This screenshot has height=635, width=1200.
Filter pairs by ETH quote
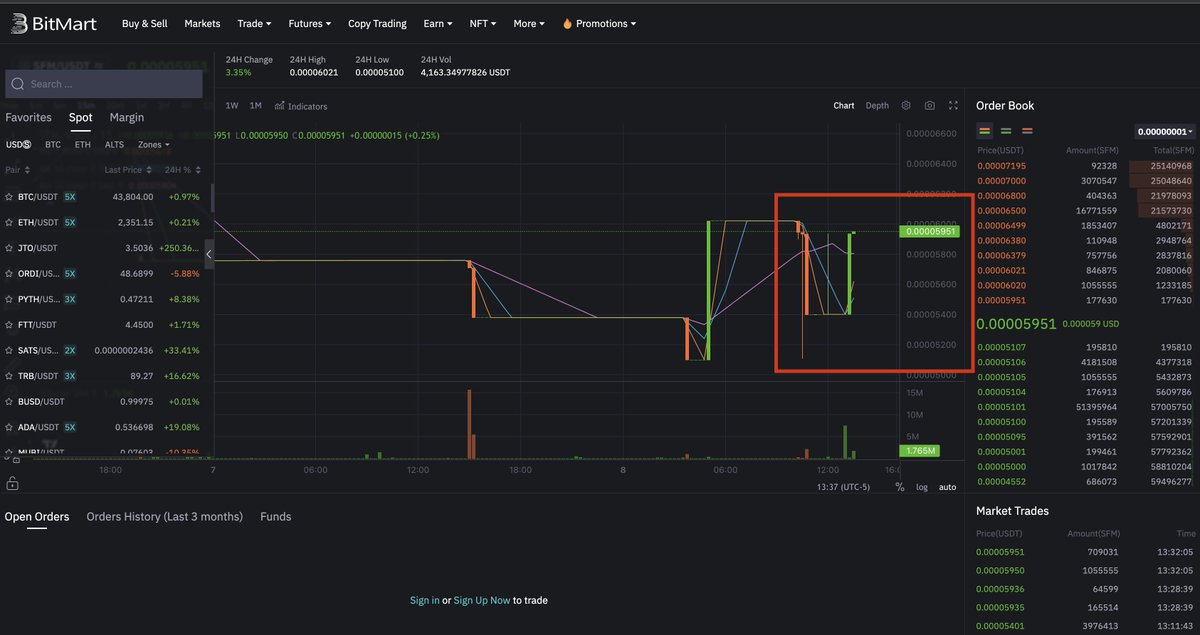pyautogui.click(x=82, y=144)
